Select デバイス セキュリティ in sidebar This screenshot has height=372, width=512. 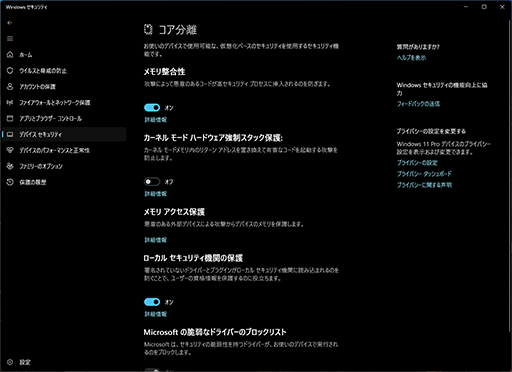click(x=64, y=134)
